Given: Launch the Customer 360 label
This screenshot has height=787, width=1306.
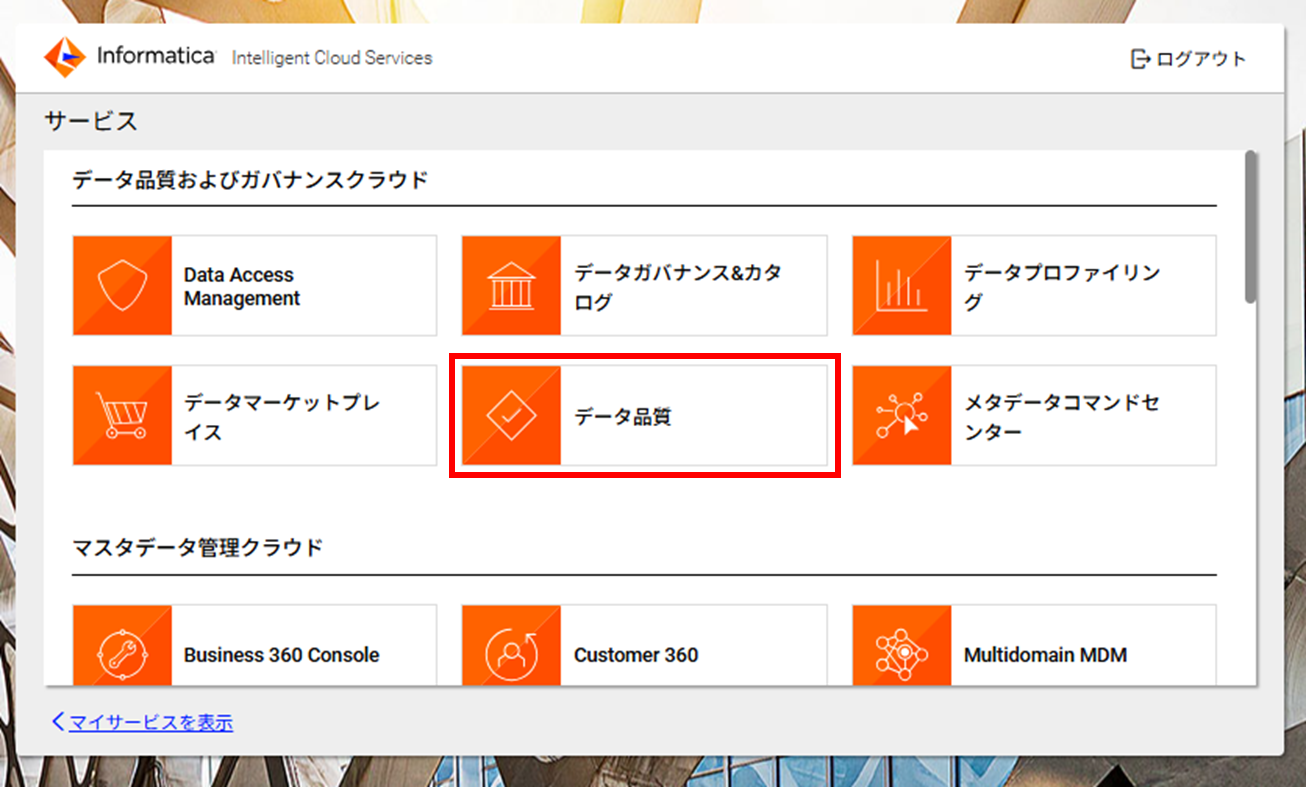Looking at the screenshot, I should click(636, 655).
